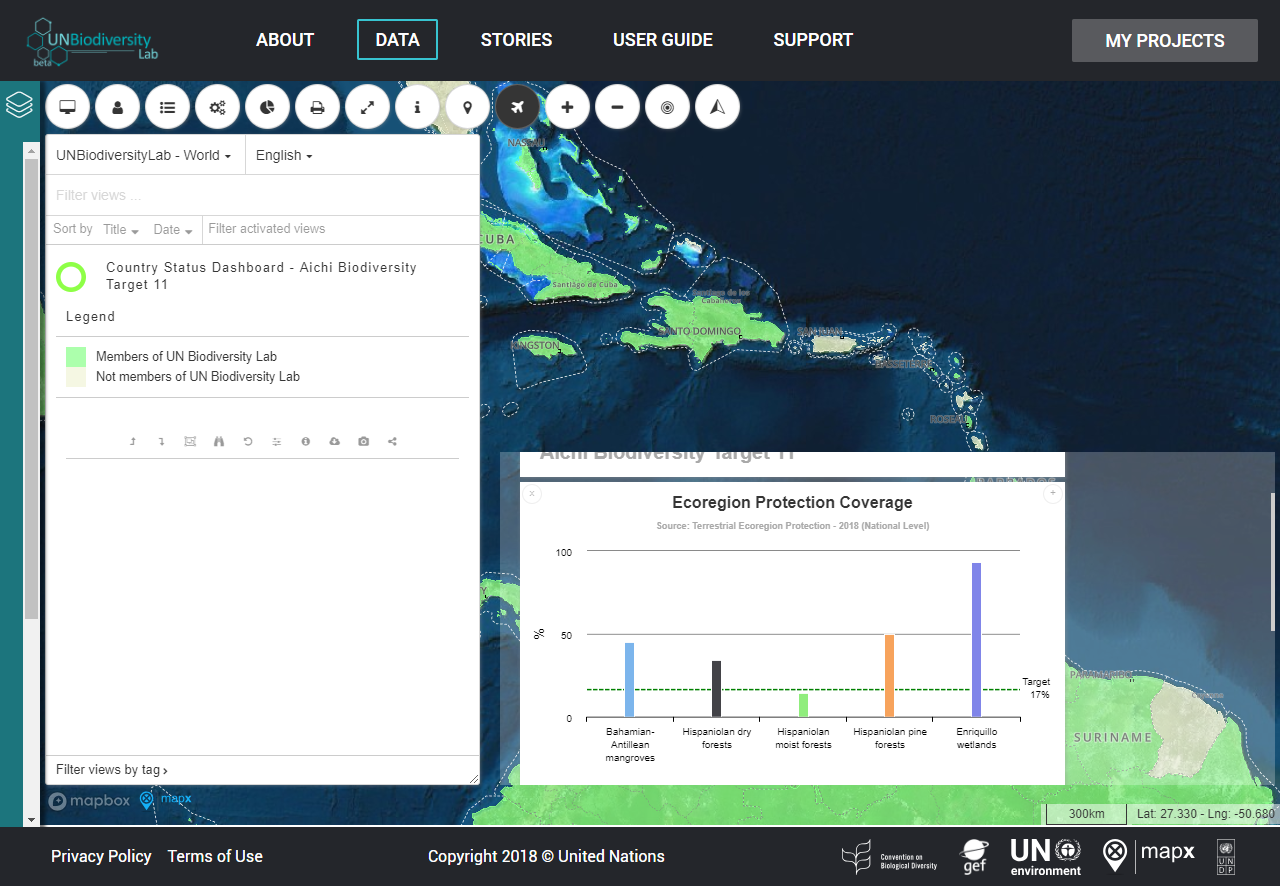This screenshot has width=1280, height=886.
Task: Deactivate the Country Status Dashboard view
Action: click(x=71, y=276)
